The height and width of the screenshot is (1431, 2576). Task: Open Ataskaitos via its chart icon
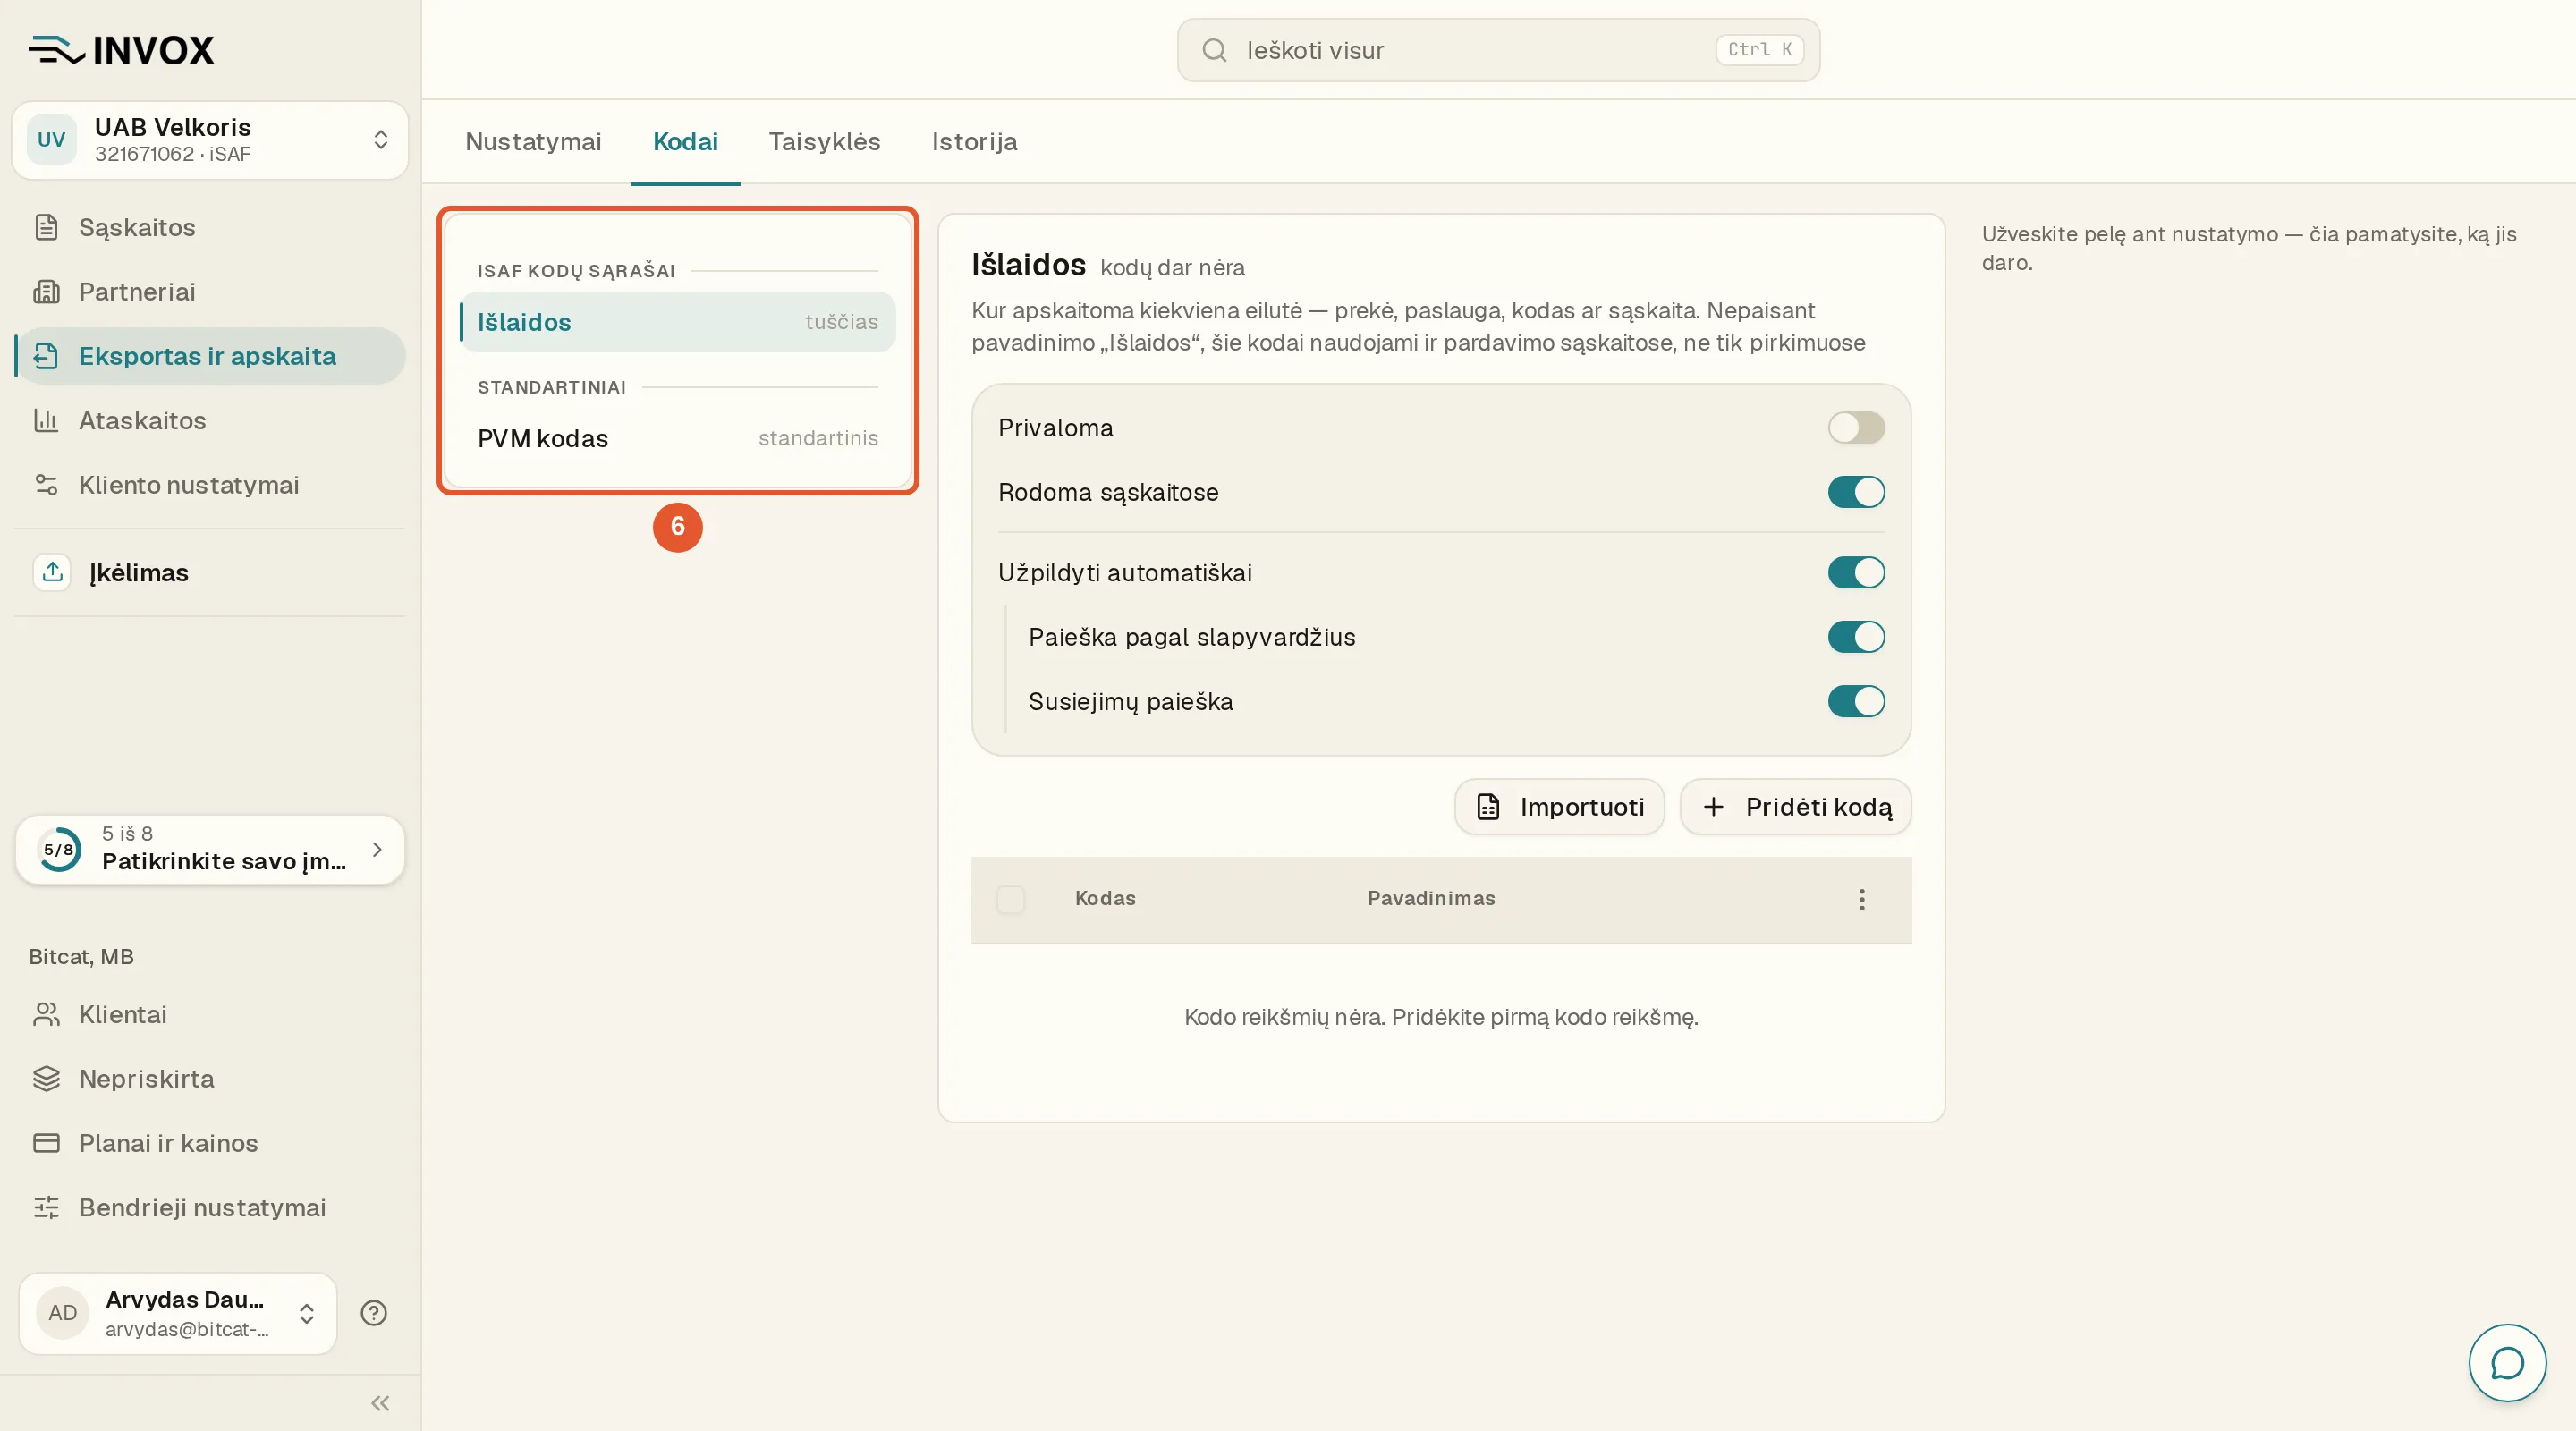46,420
